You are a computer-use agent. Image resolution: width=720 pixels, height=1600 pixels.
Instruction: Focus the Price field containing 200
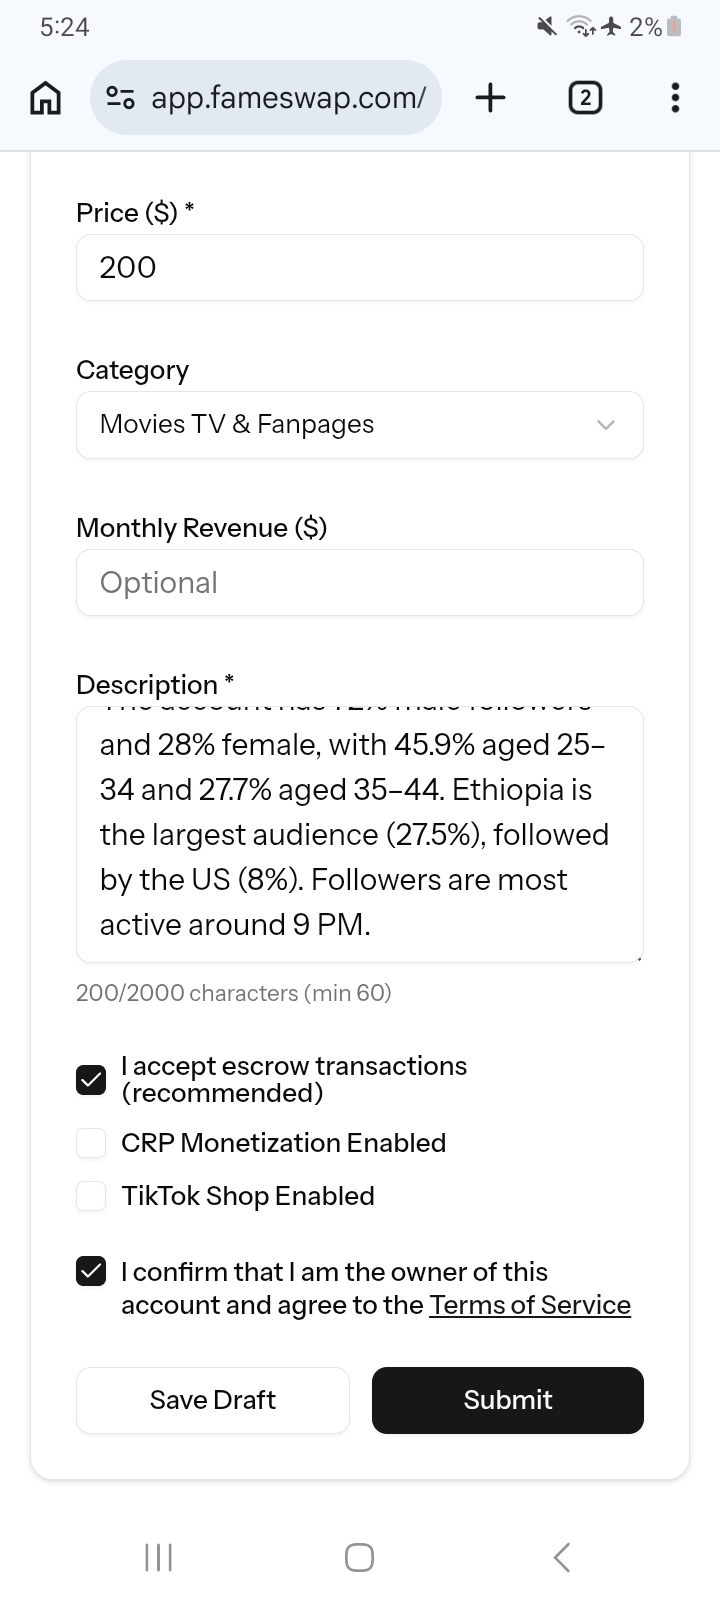pyautogui.click(x=360, y=267)
